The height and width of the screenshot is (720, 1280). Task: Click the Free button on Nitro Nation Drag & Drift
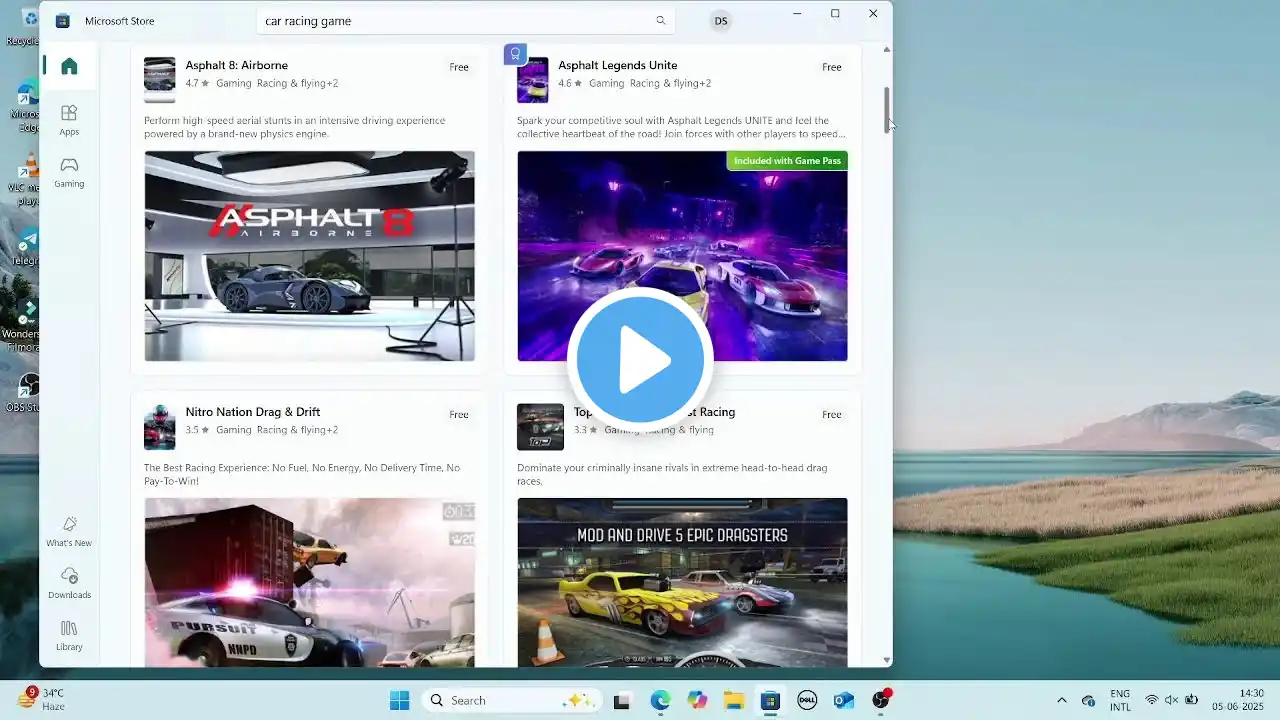pos(459,414)
